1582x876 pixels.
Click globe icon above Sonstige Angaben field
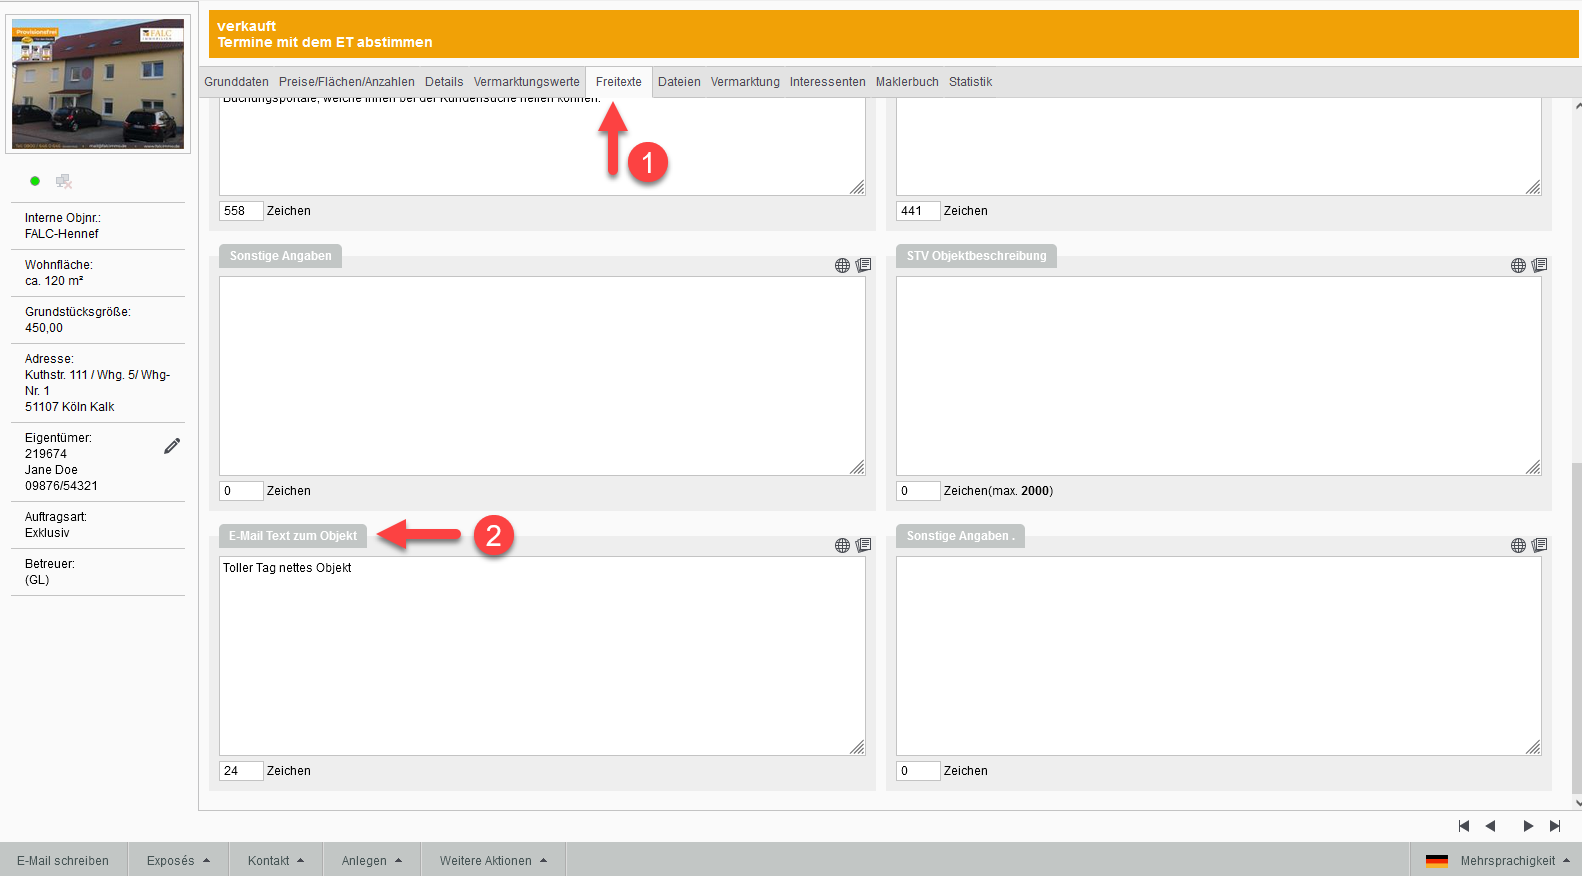(842, 265)
